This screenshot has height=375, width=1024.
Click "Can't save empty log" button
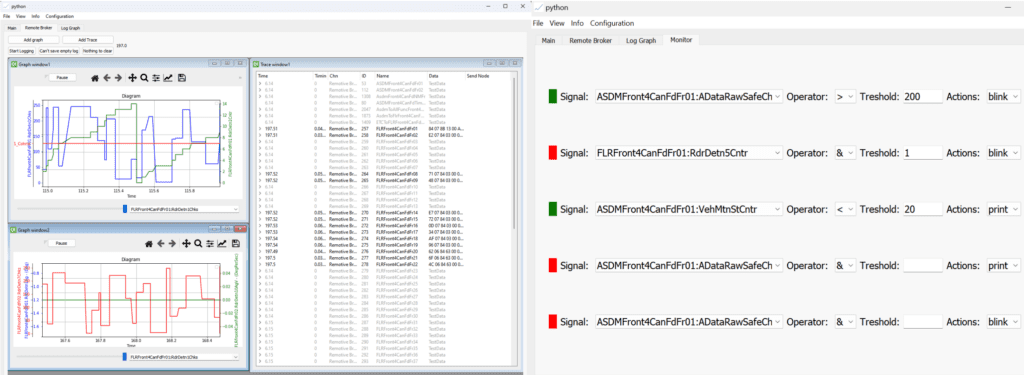pos(59,50)
